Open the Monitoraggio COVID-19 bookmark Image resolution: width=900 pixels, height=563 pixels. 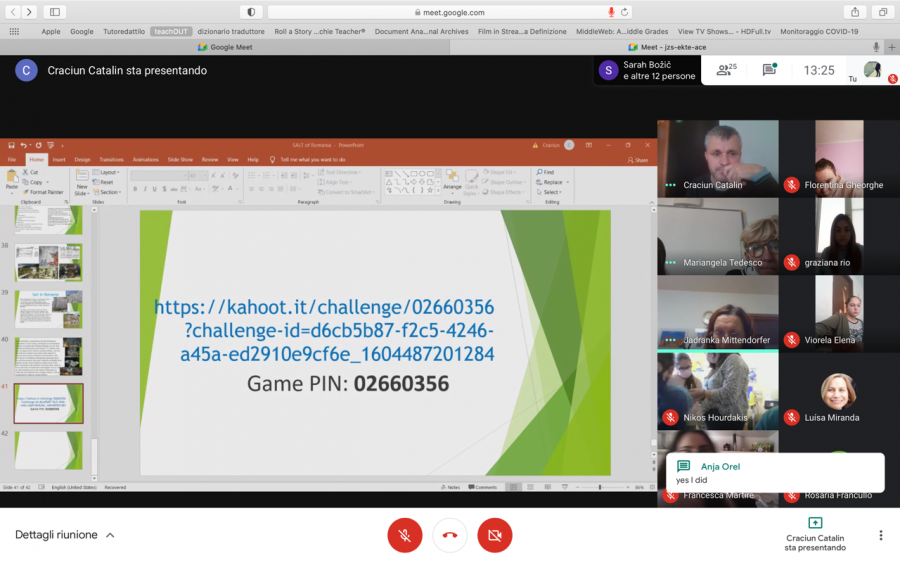[x=819, y=31]
